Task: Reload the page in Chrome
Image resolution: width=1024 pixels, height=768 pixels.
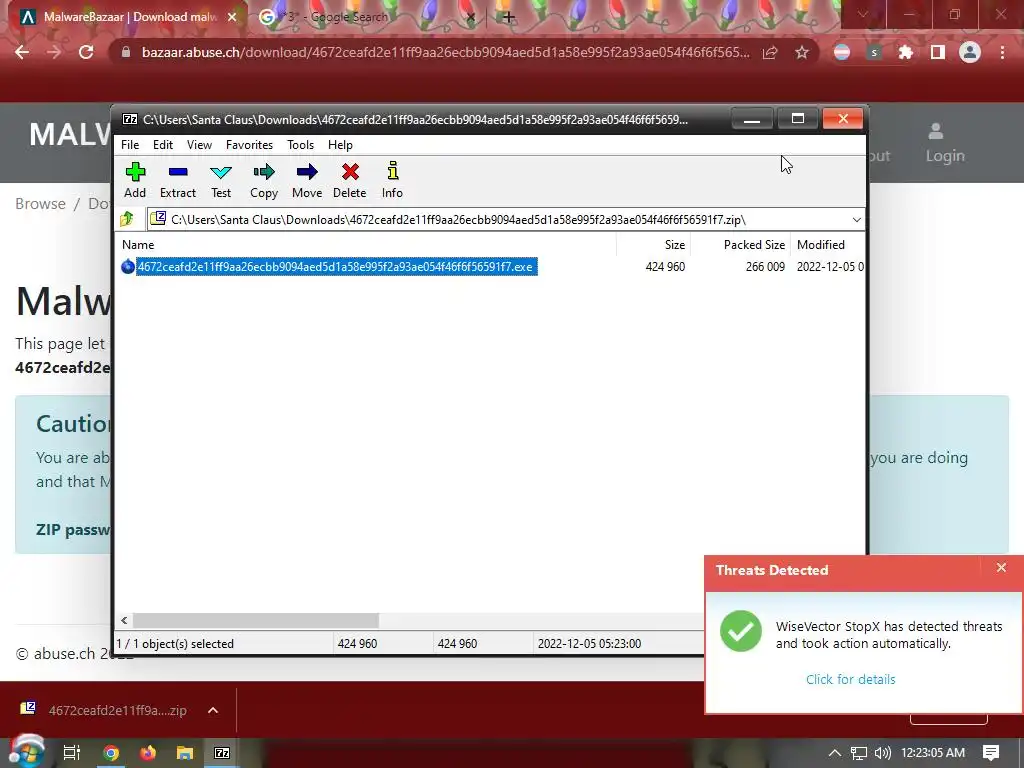Action: [86, 52]
